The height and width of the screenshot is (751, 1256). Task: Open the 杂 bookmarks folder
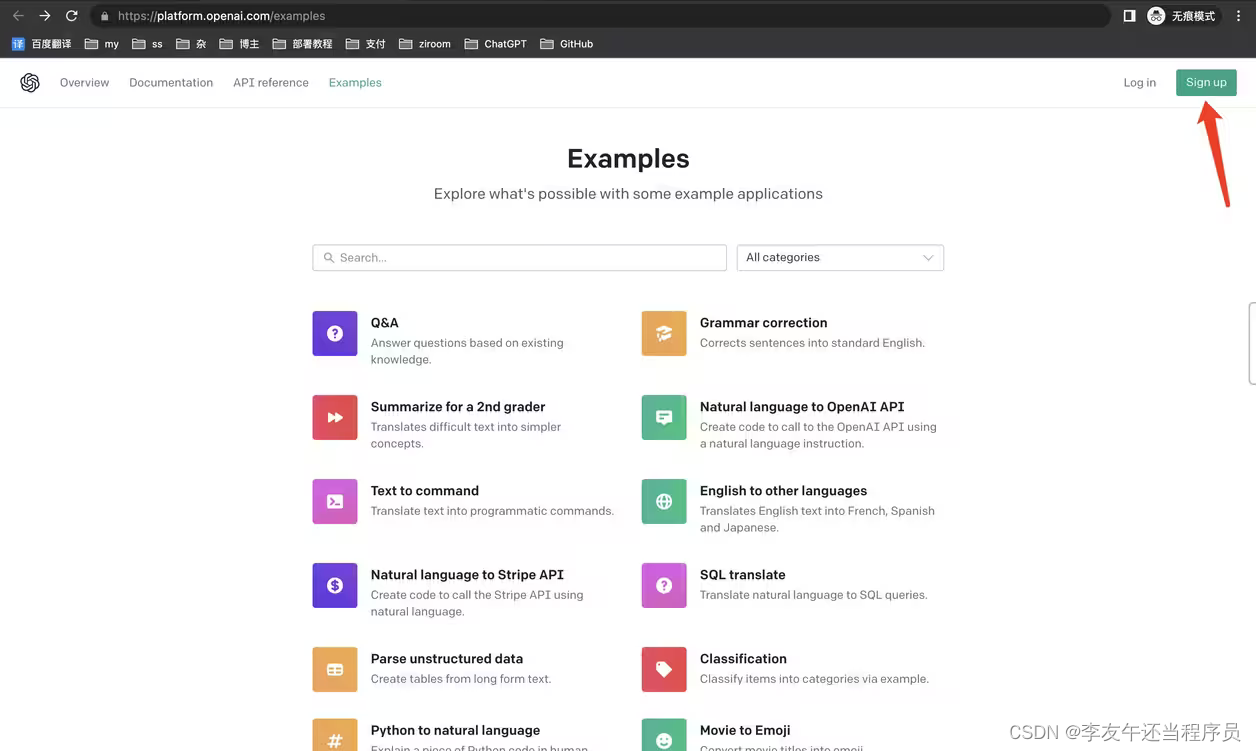coord(191,44)
